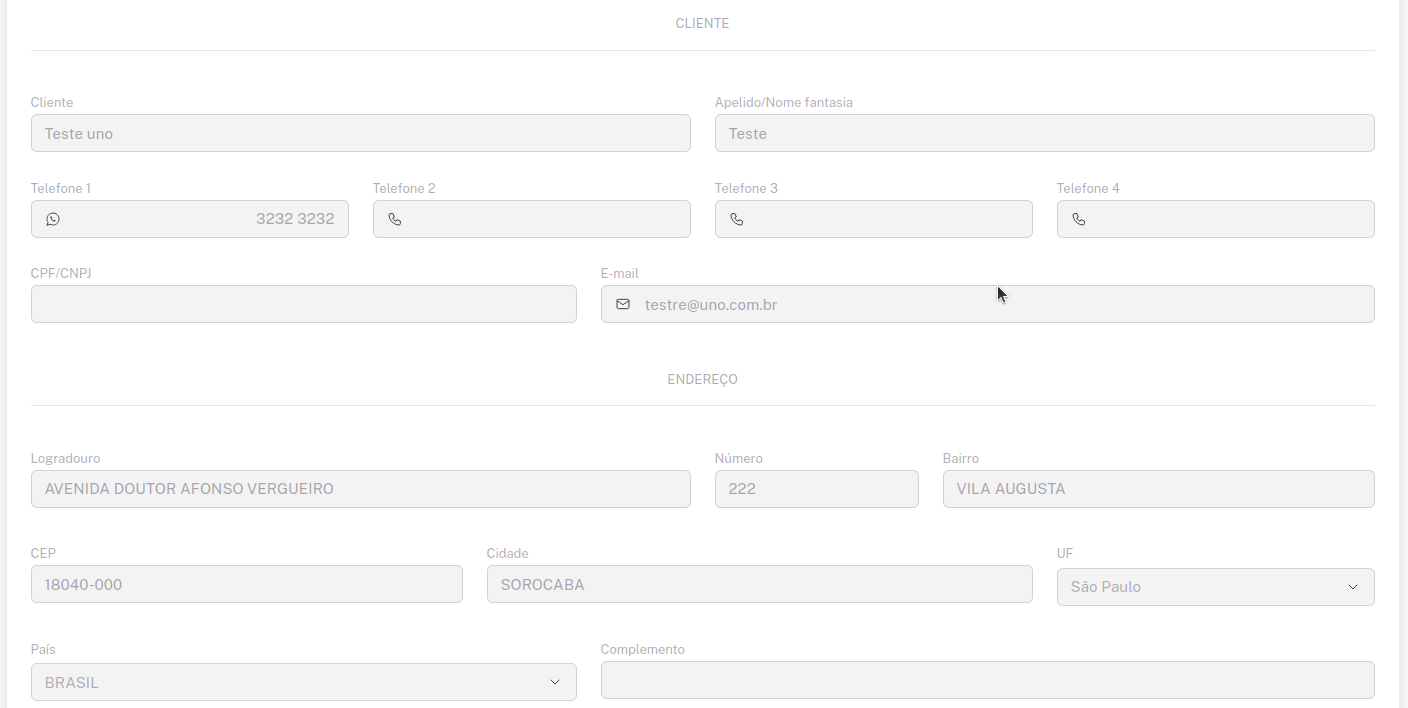
Task: Select the CEP postal code field
Action: coord(246,584)
